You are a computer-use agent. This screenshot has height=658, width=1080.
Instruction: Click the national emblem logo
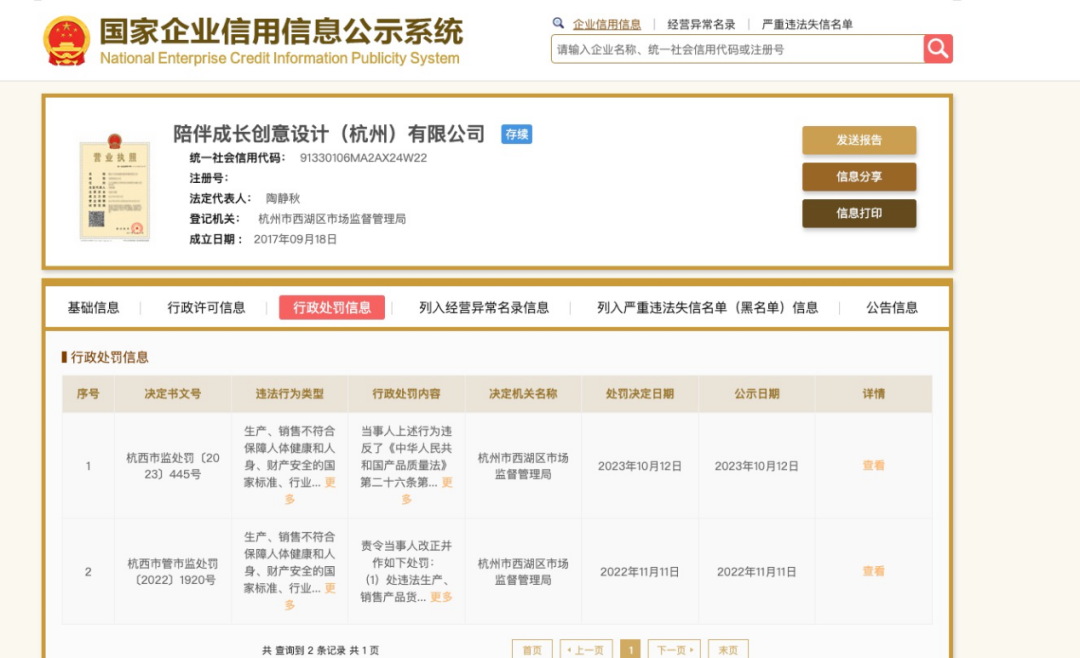[67, 41]
